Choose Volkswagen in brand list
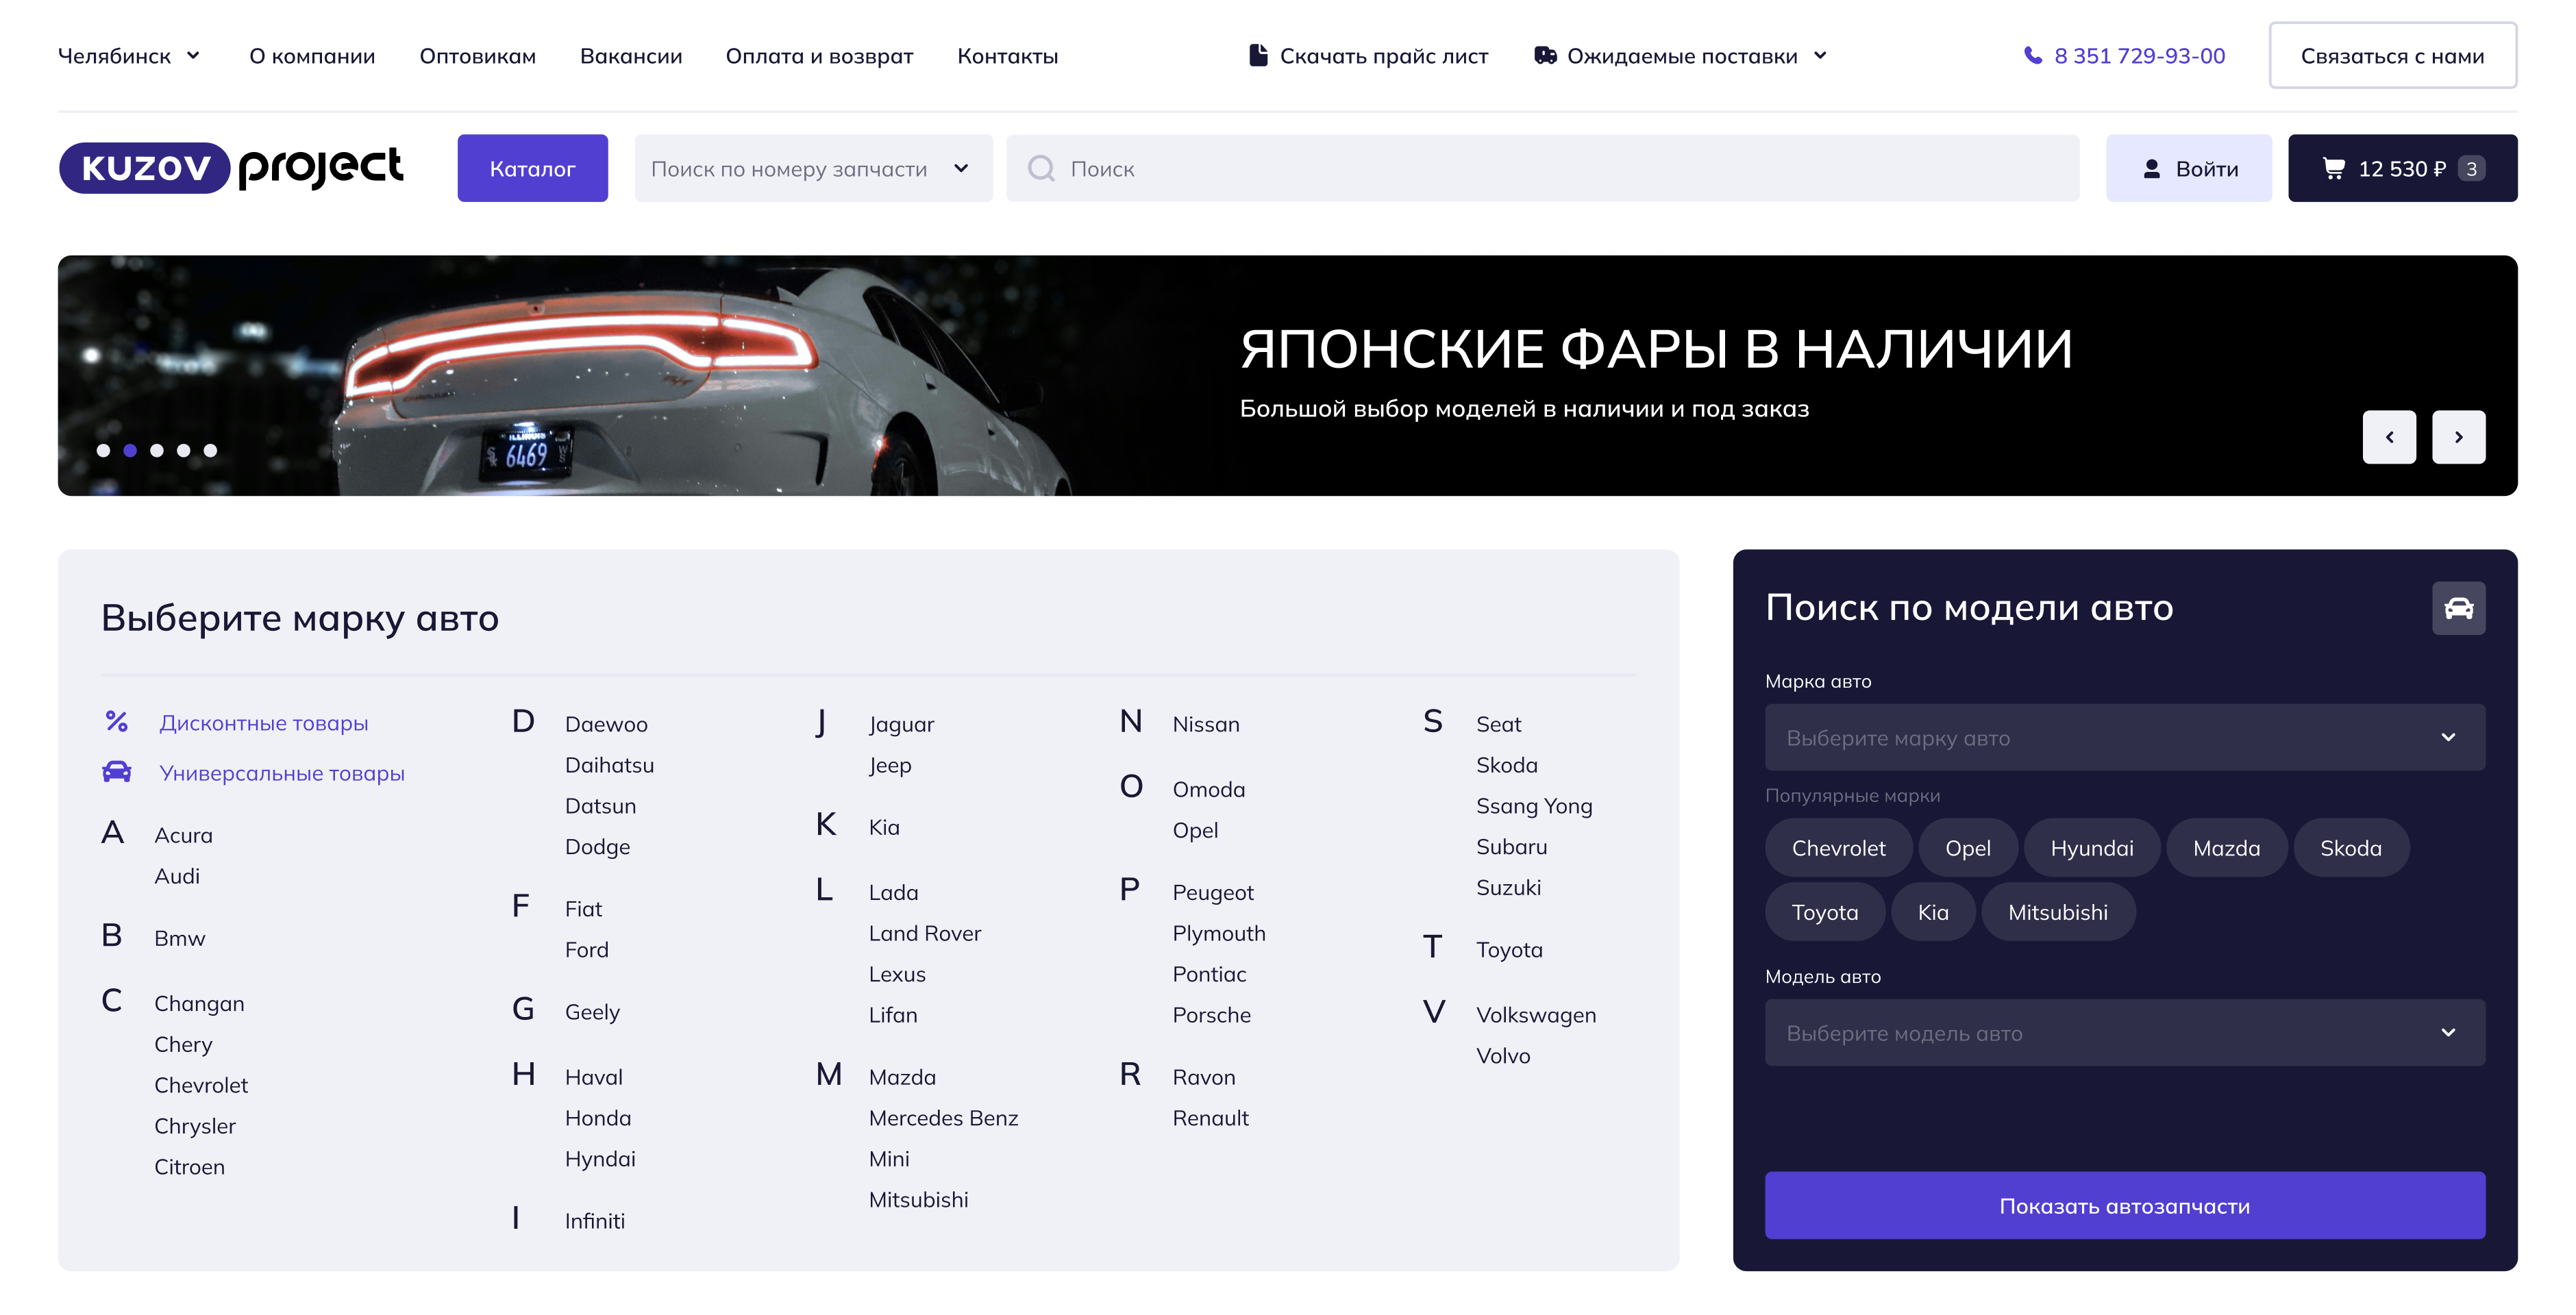The height and width of the screenshot is (1315, 2576). point(1535,1014)
